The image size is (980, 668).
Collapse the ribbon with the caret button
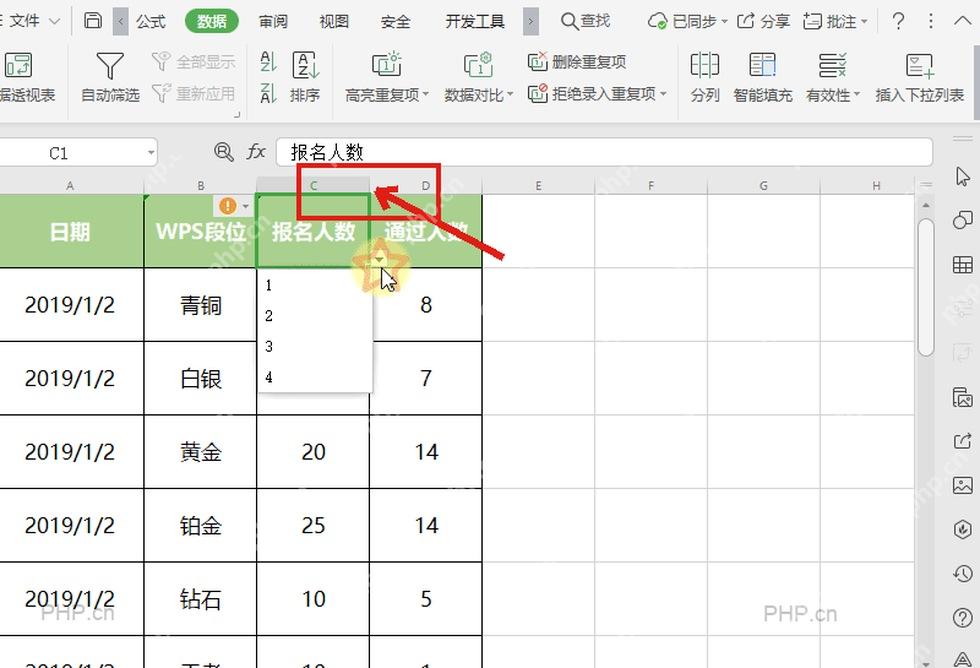click(x=962, y=21)
